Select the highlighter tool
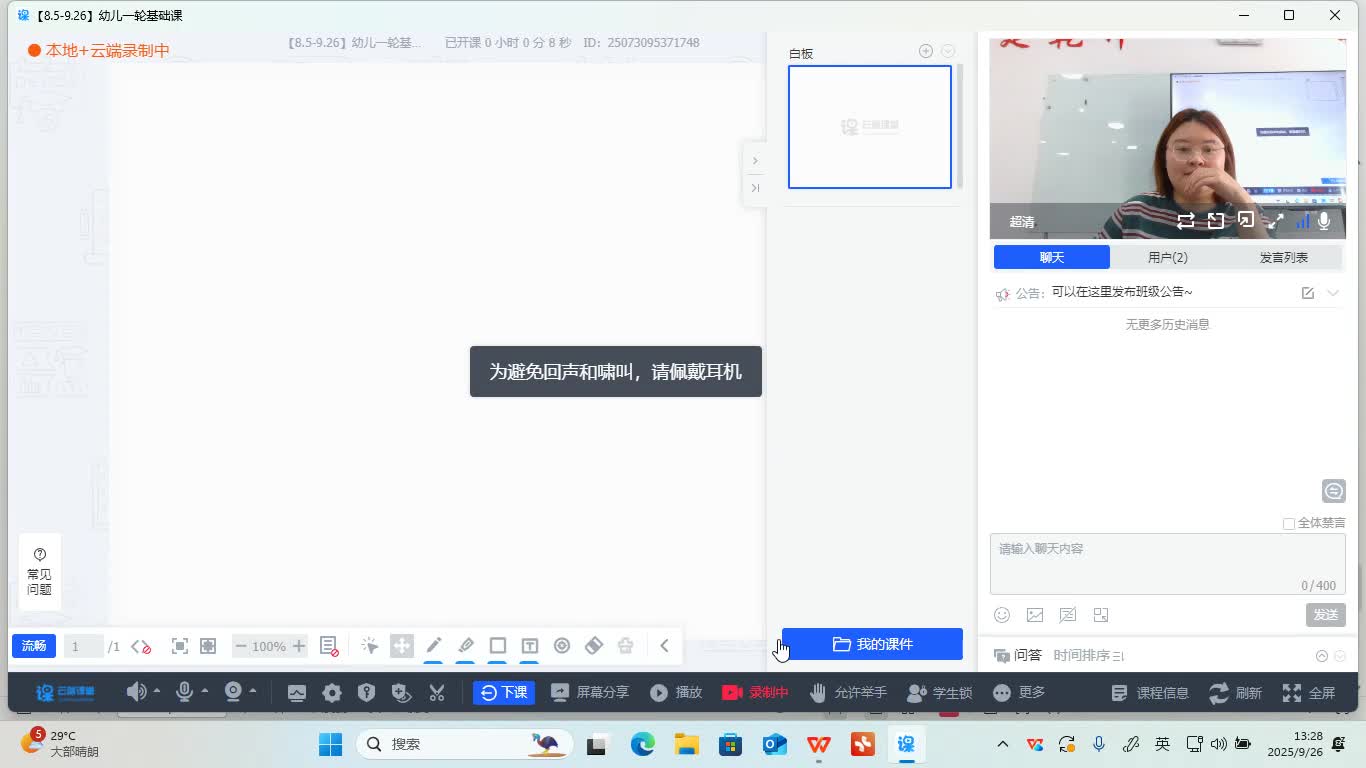The height and width of the screenshot is (768, 1366). click(x=465, y=645)
